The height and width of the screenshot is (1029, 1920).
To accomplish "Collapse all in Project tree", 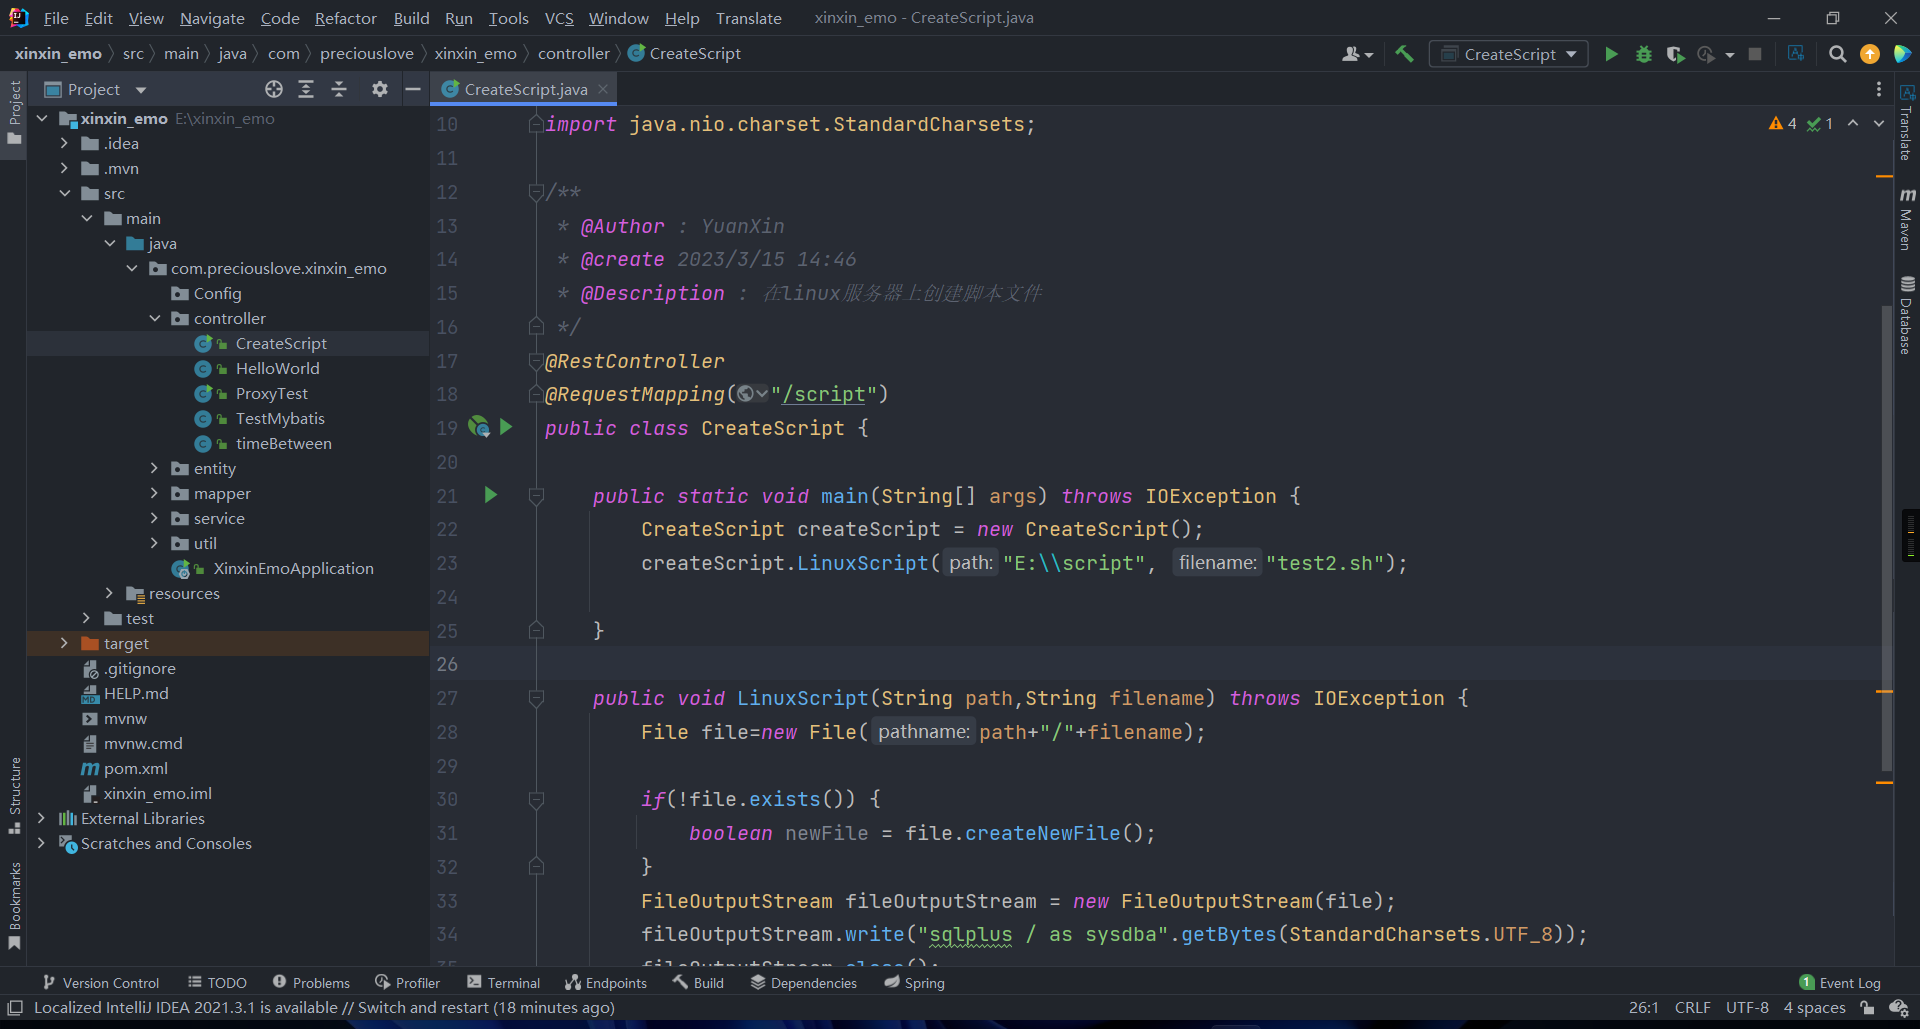I will tap(339, 89).
